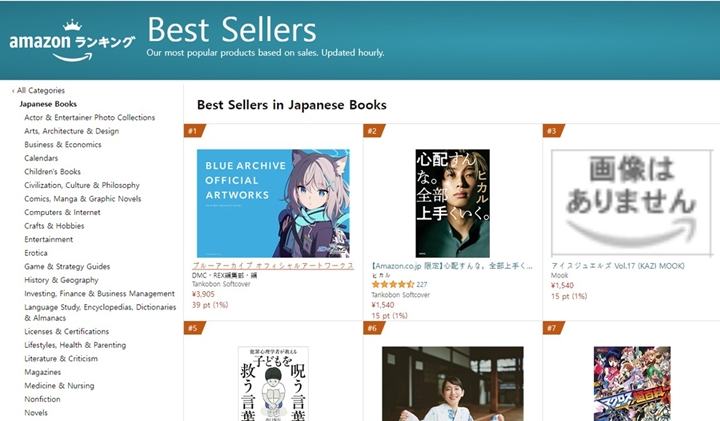Open アイスジュエルズ Vol.17 title link
The image size is (720, 421).
[618, 266]
